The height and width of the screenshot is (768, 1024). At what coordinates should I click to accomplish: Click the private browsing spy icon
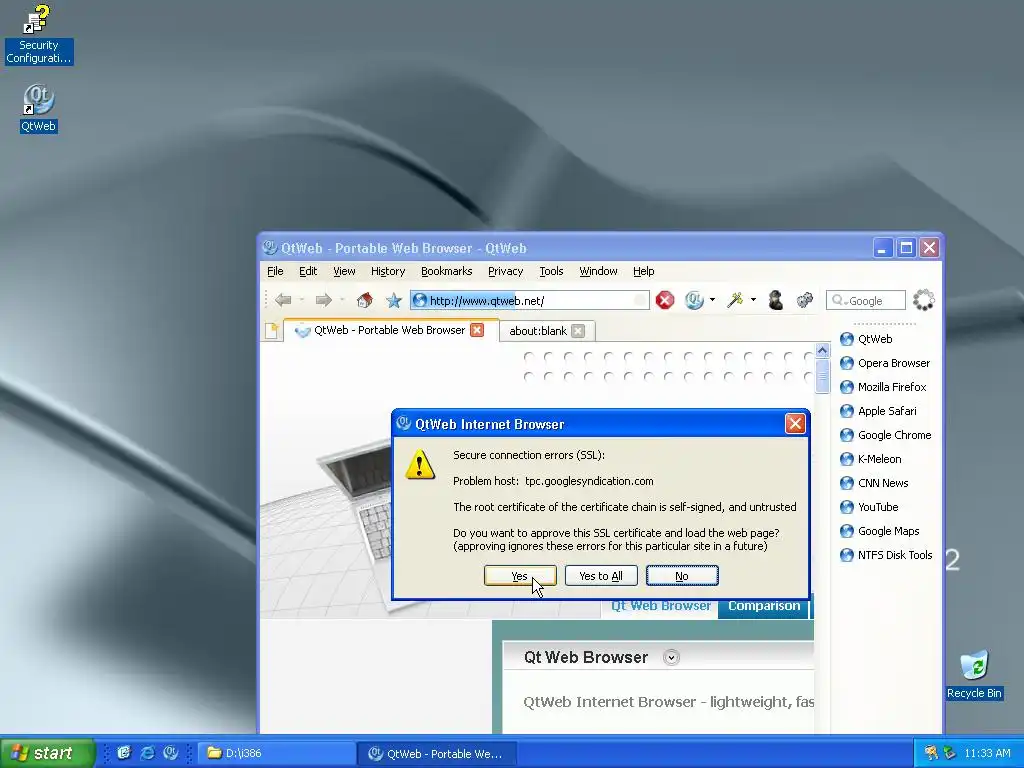pyautogui.click(x=776, y=300)
